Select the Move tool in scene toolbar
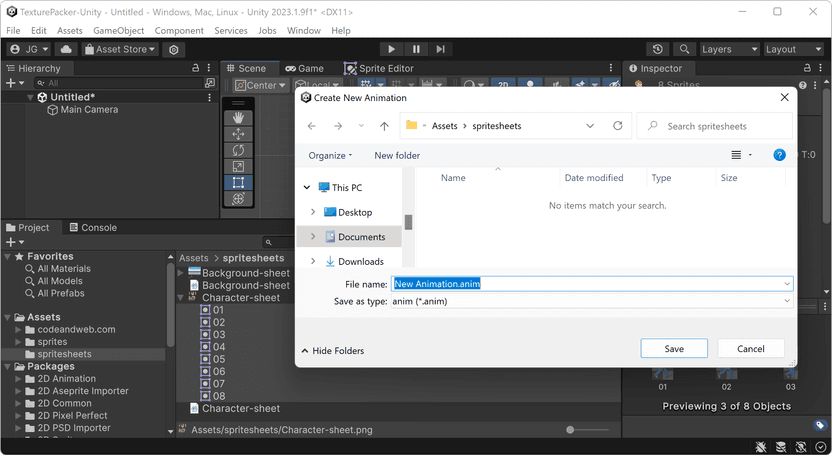This screenshot has width=832, height=455. [238, 134]
